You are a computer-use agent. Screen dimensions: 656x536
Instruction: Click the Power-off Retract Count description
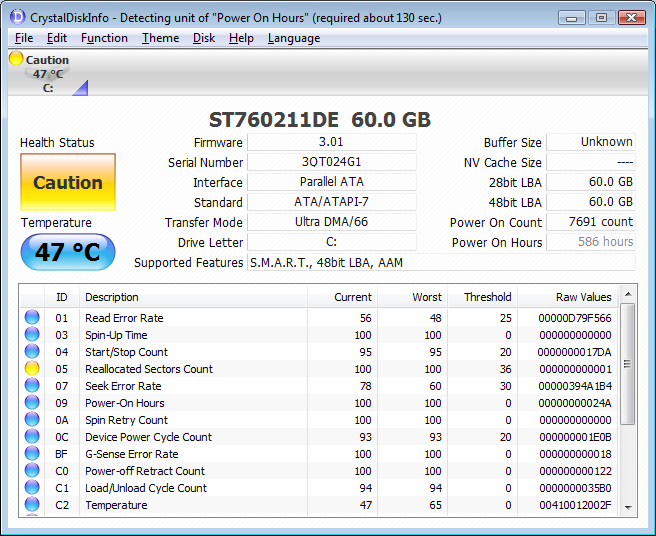click(145, 471)
